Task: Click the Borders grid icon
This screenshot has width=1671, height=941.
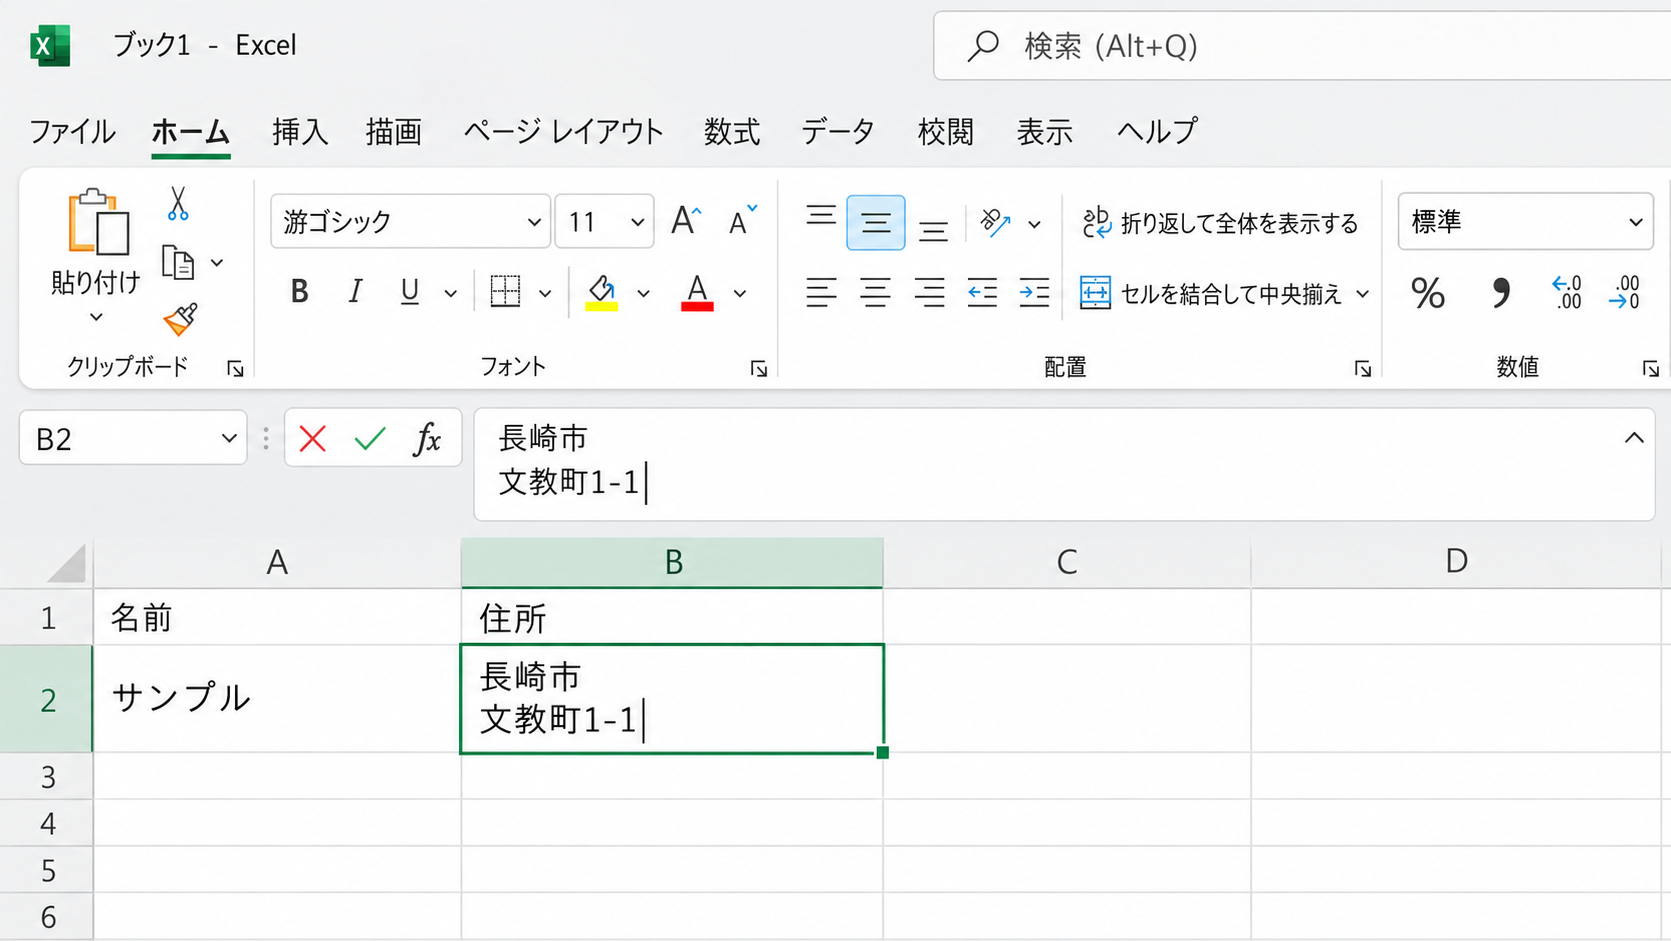Action: click(x=505, y=292)
